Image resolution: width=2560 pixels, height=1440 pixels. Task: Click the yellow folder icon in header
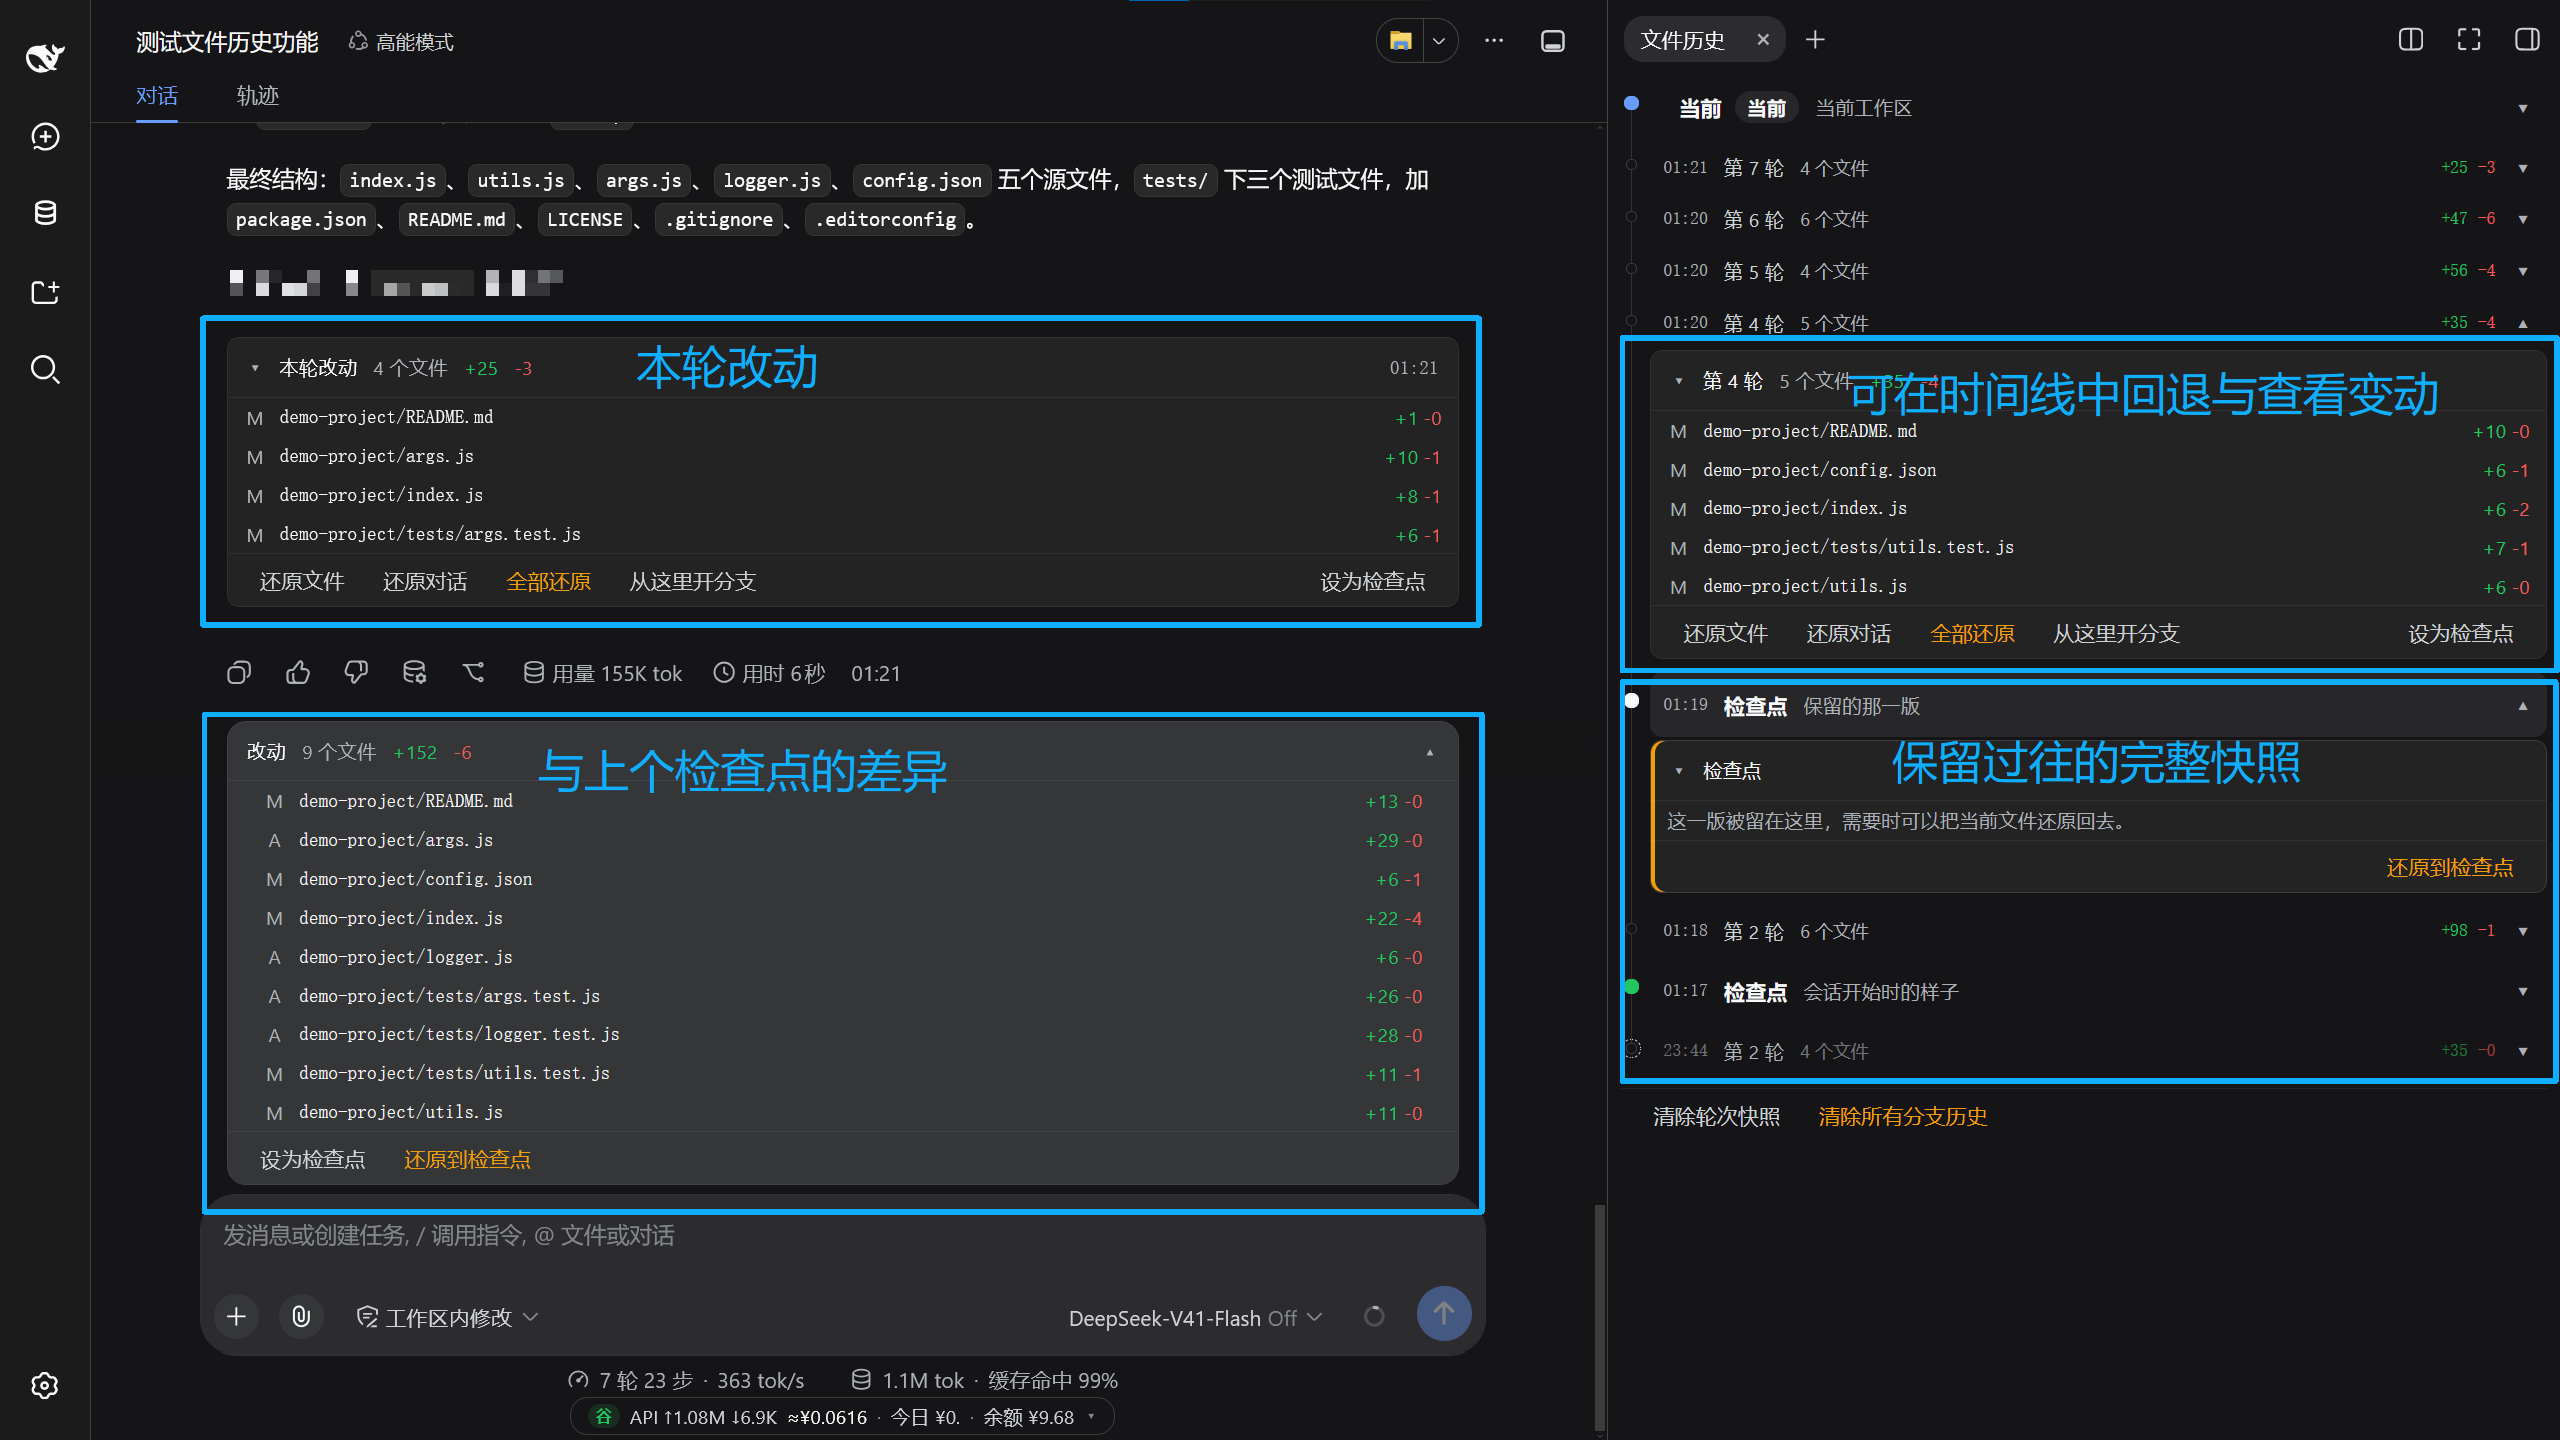pos(1400,41)
